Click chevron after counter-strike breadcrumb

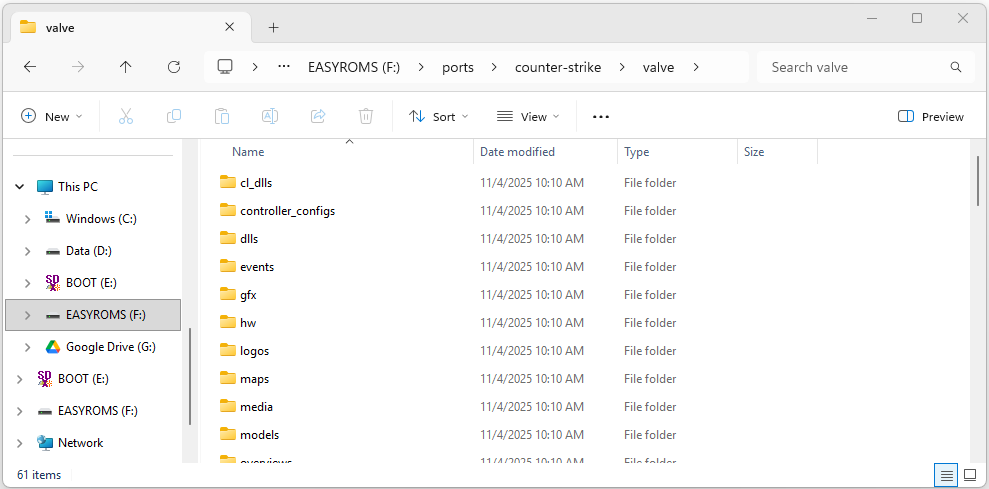click(621, 67)
